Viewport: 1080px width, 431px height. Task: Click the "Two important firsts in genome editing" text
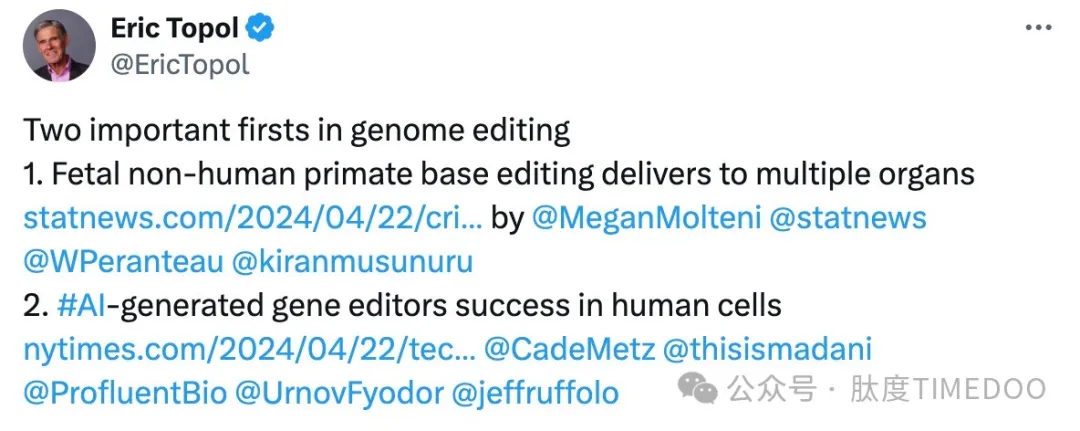click(296, 130)
